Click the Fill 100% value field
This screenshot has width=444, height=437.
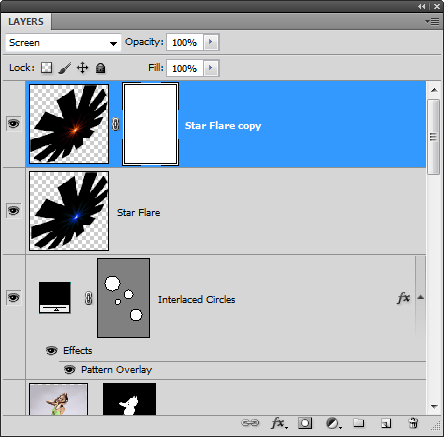coord(185,68)
